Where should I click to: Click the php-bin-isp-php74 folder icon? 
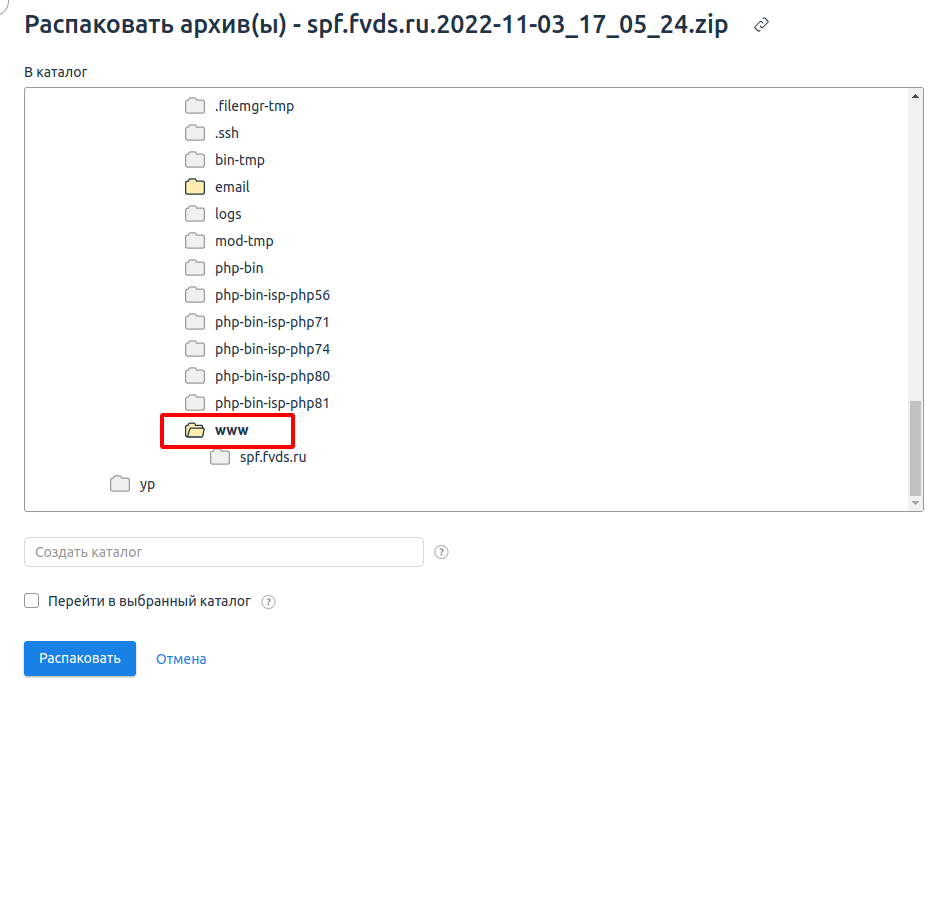(195, 349)
